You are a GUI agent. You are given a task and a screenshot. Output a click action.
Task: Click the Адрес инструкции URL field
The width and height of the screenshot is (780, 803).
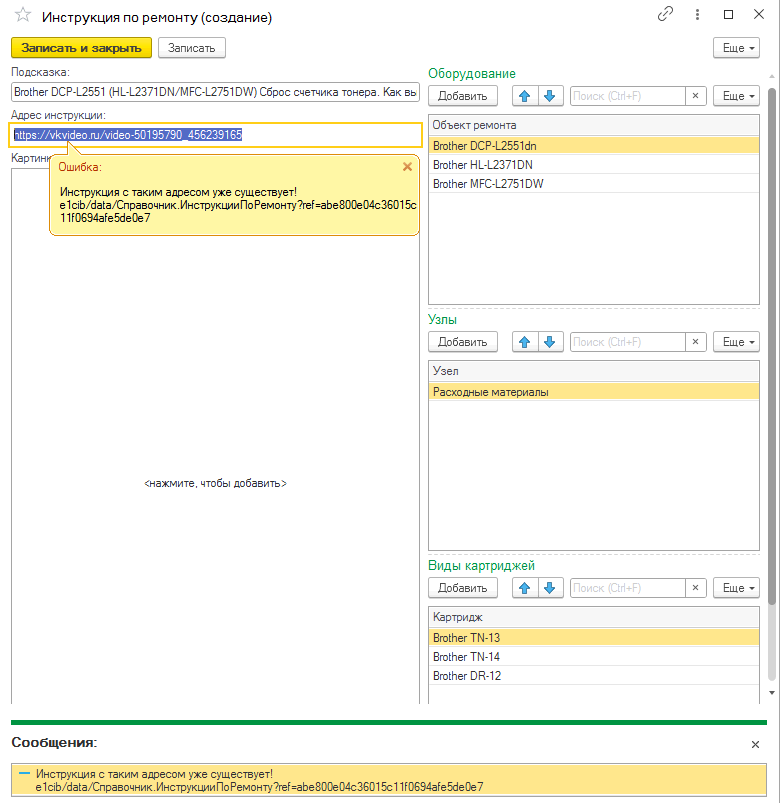(216, 135)
